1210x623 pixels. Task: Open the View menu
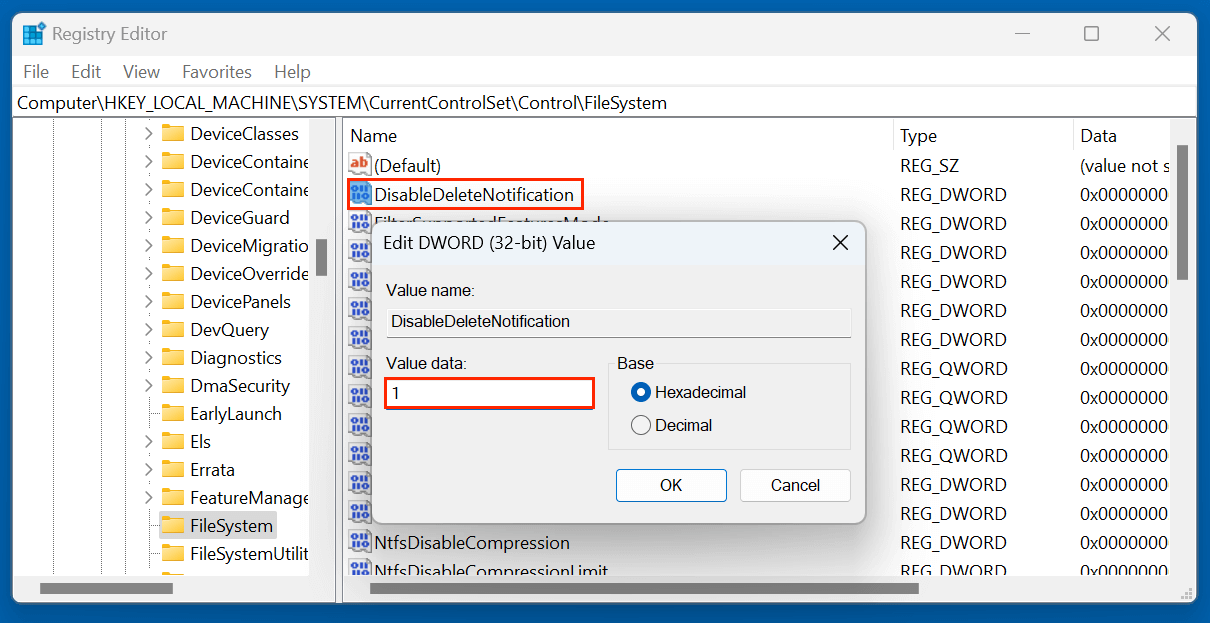[x=140, y=71]
